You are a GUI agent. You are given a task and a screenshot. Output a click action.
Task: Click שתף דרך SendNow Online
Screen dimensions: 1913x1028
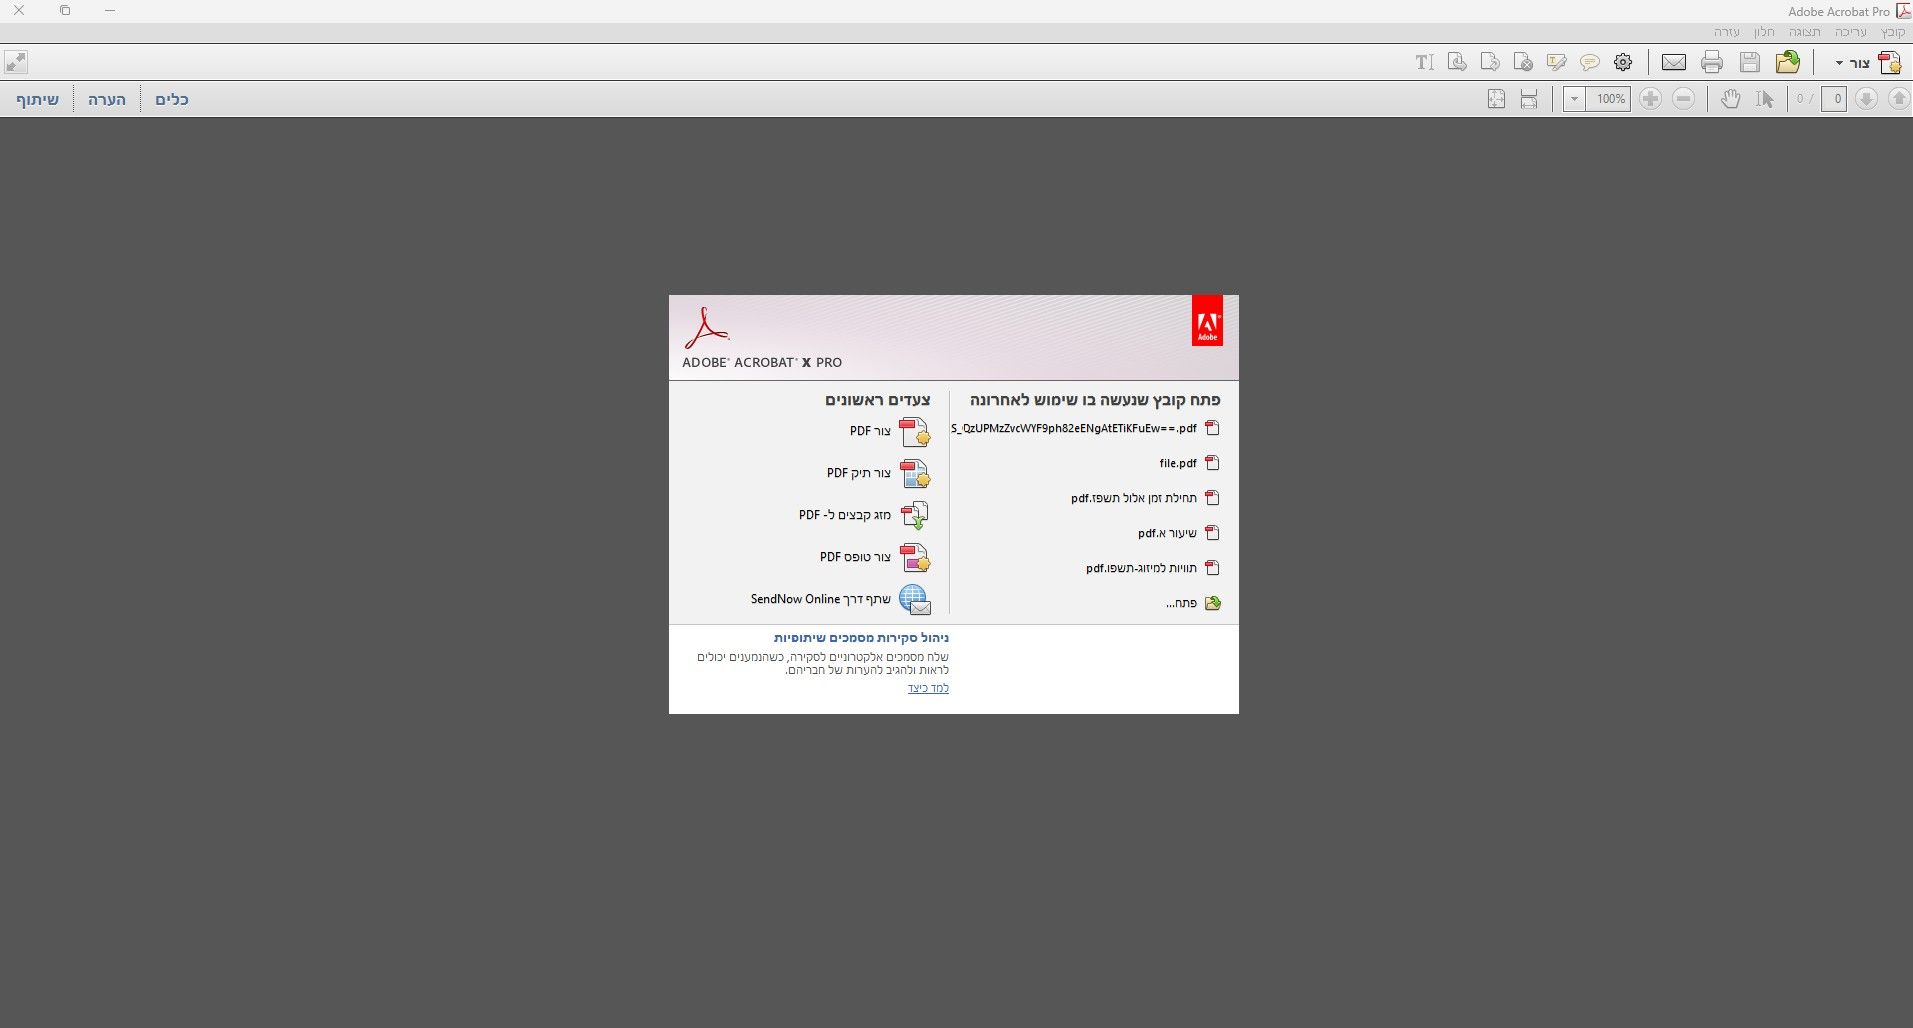(x=841, y=599)
